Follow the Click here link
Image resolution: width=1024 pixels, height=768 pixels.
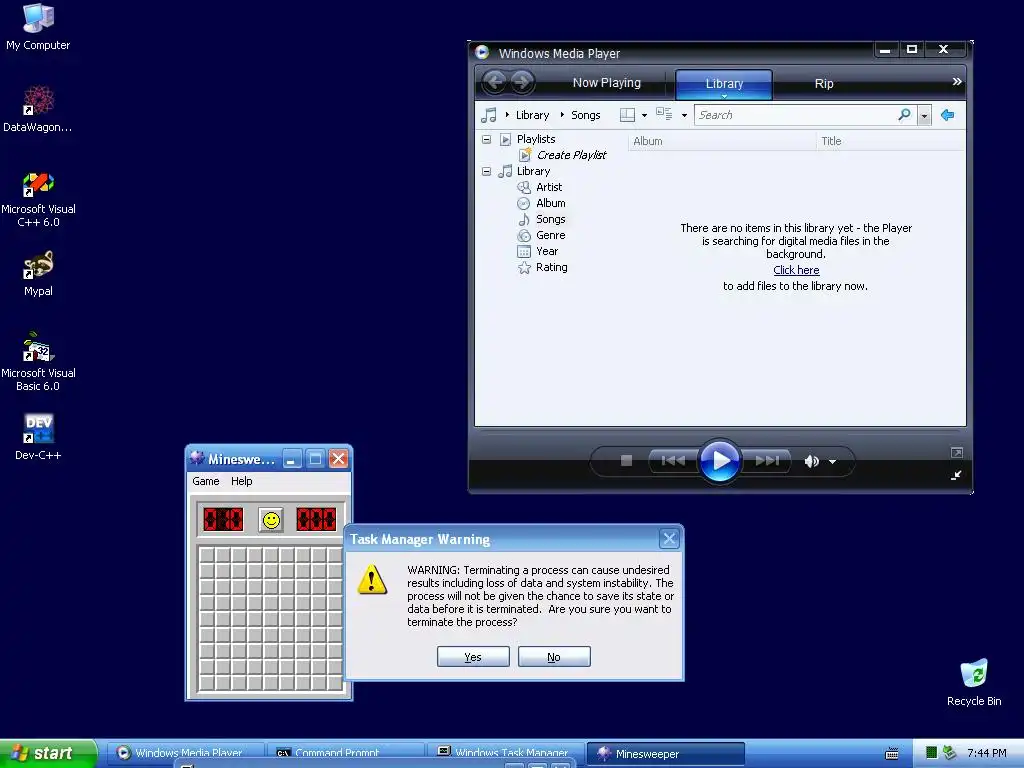point(796,270)
